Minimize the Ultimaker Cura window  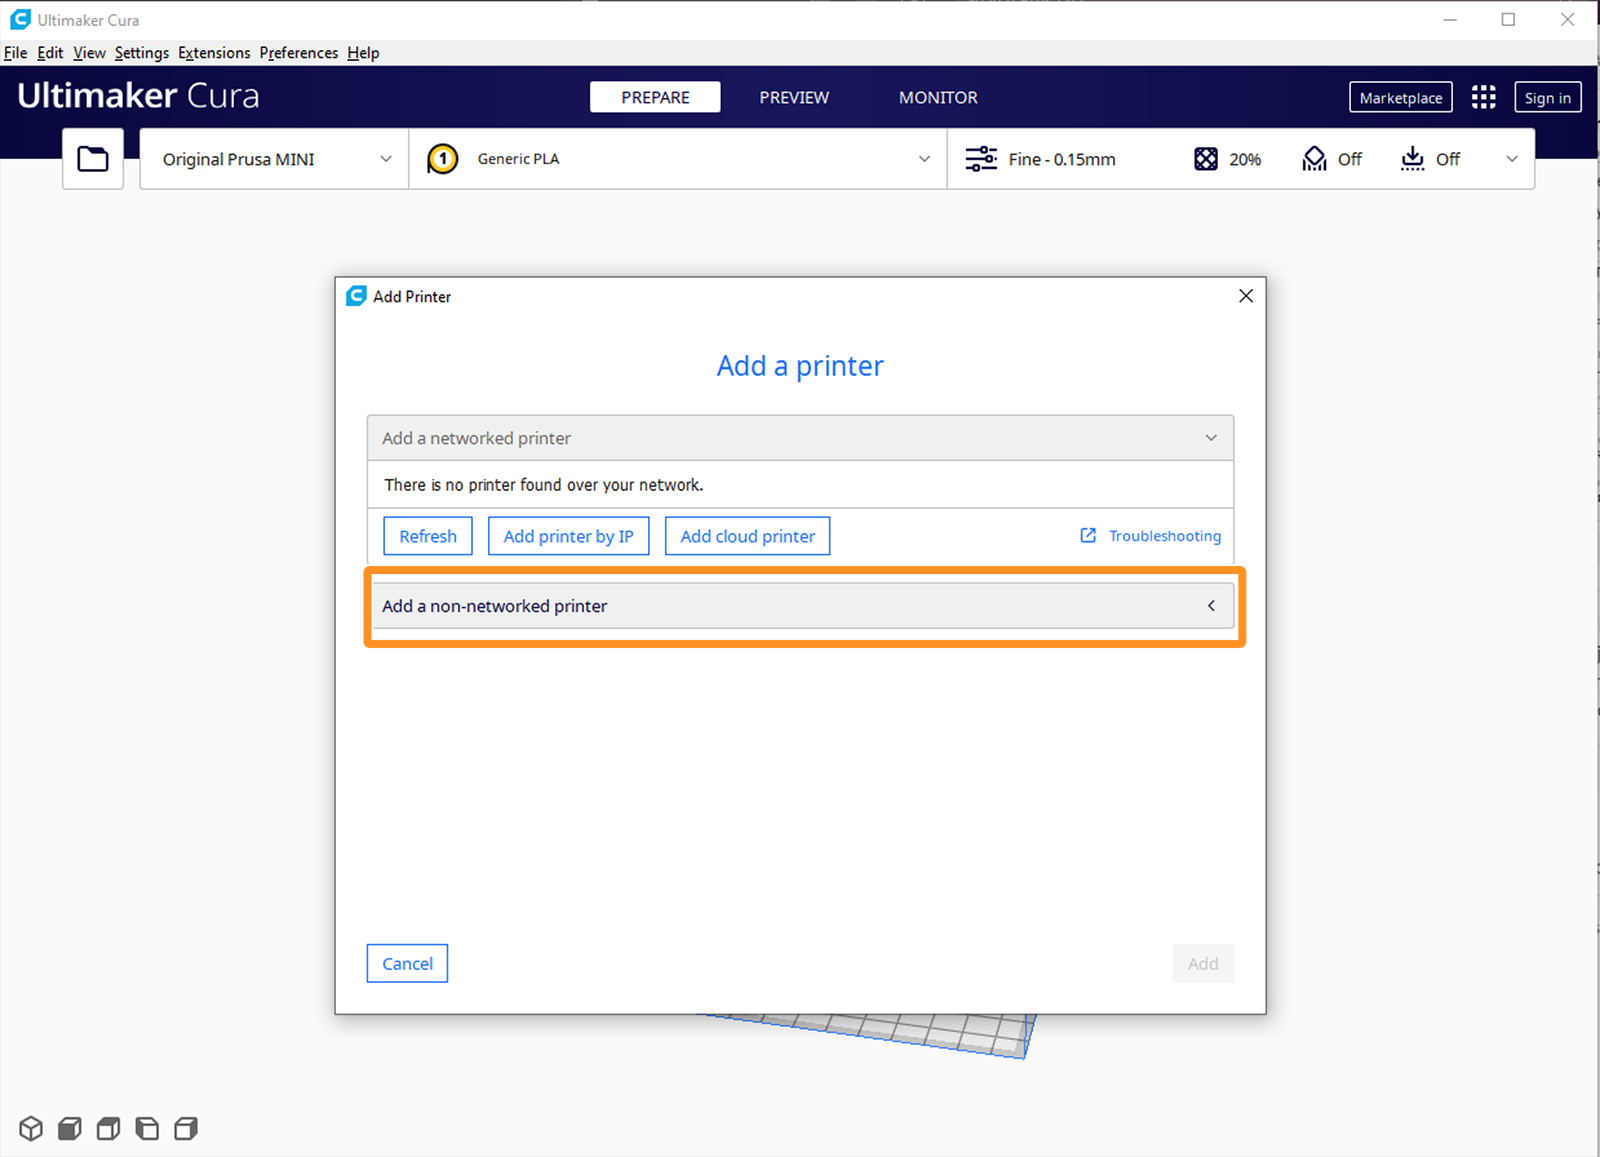1450,20
